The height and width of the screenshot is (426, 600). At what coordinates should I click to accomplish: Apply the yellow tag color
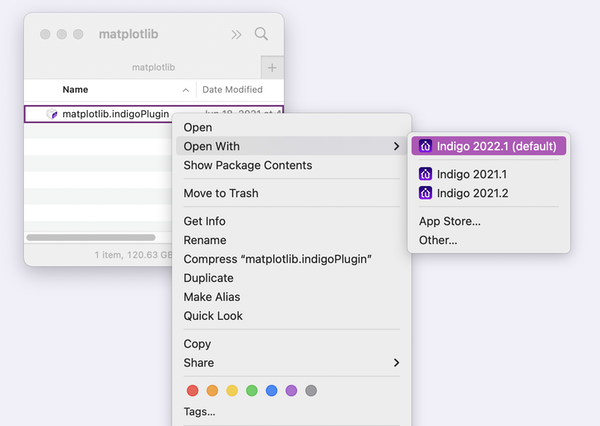pos(232,391)
